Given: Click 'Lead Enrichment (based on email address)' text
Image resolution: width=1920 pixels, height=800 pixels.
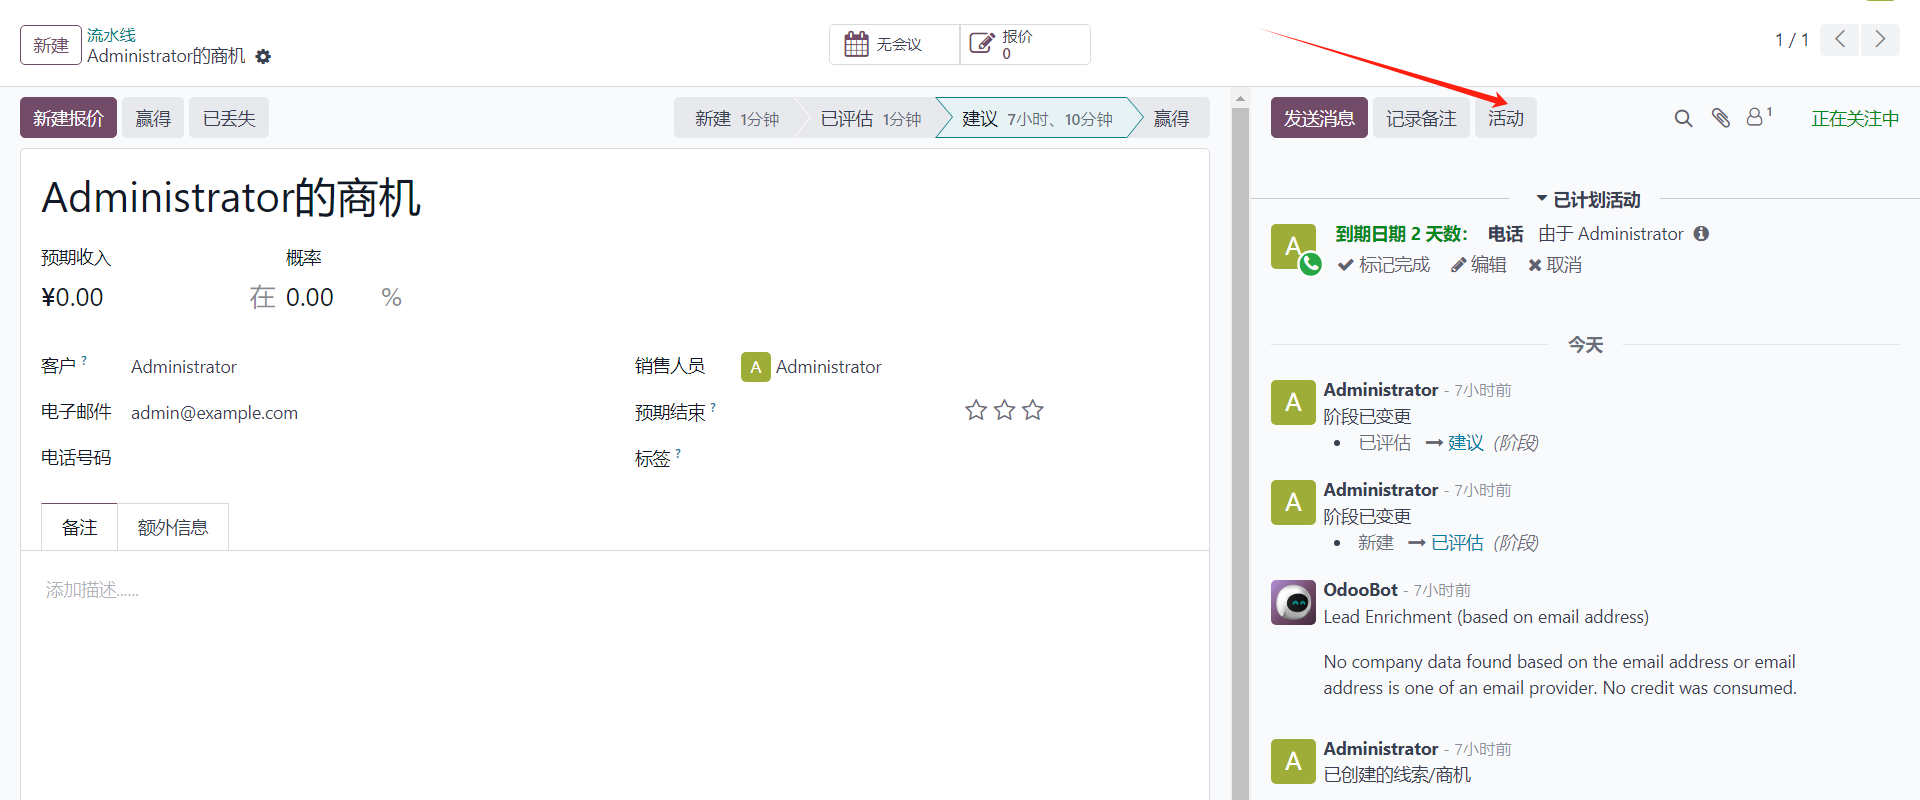Looking at the screenshot, I should (1486, 617).
